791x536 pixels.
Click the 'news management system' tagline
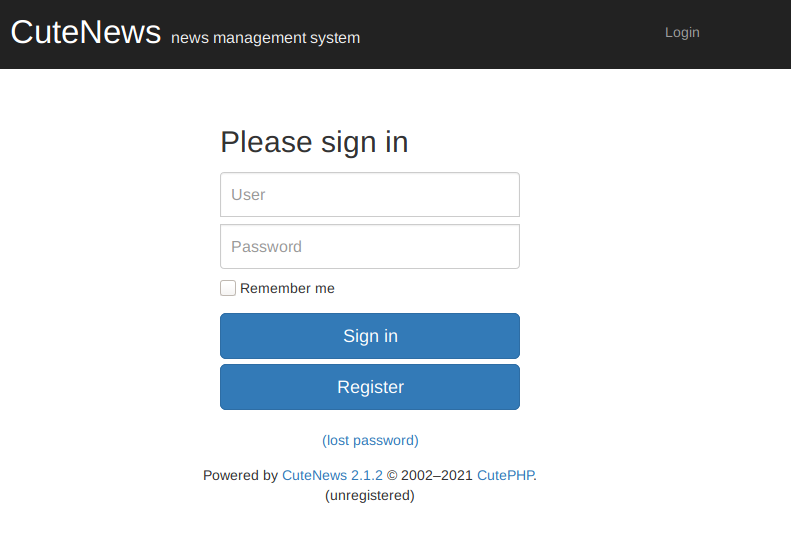coord(265,38)
